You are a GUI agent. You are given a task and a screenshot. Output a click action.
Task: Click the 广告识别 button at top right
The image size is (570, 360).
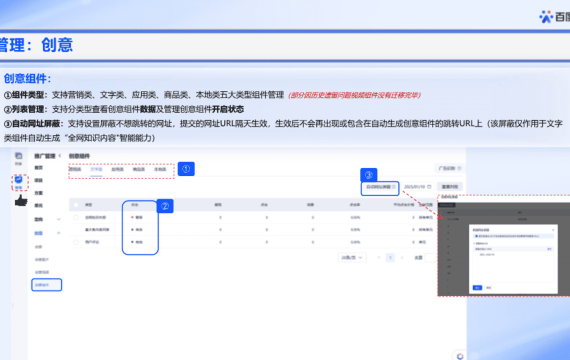(449, 168)
